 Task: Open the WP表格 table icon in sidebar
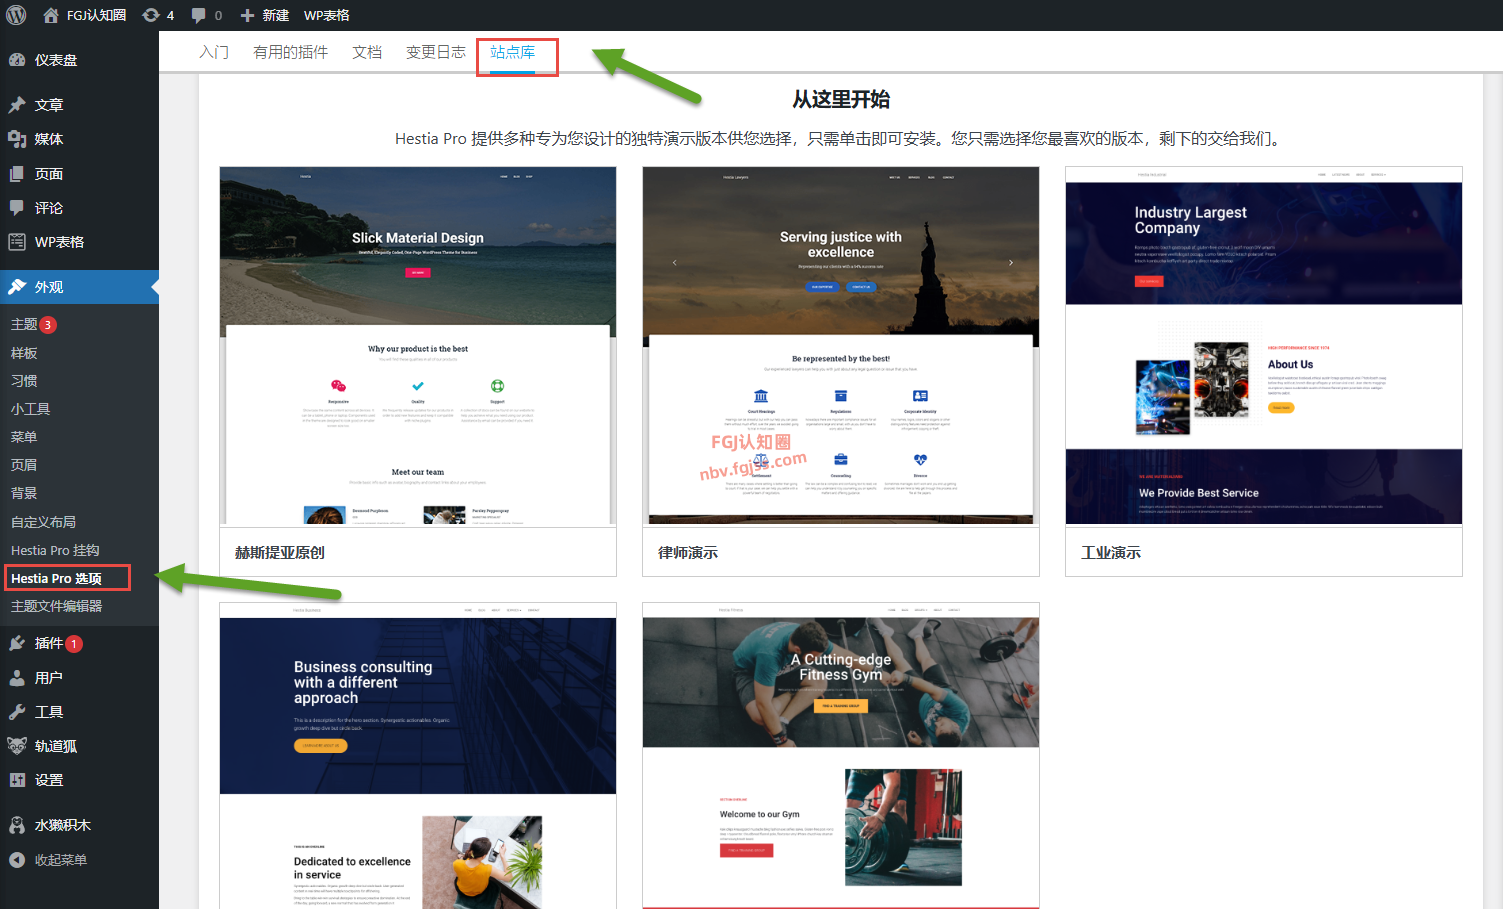click(17, 242)
